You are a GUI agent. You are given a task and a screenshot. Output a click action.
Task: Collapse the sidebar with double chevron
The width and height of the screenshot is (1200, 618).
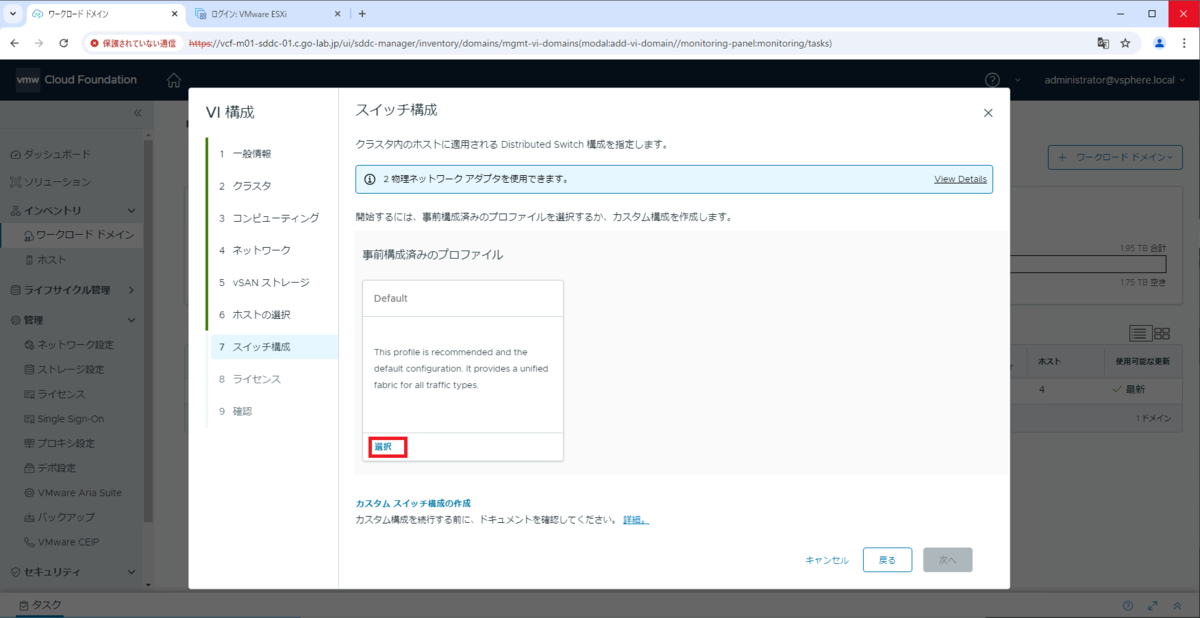point(138,113)
